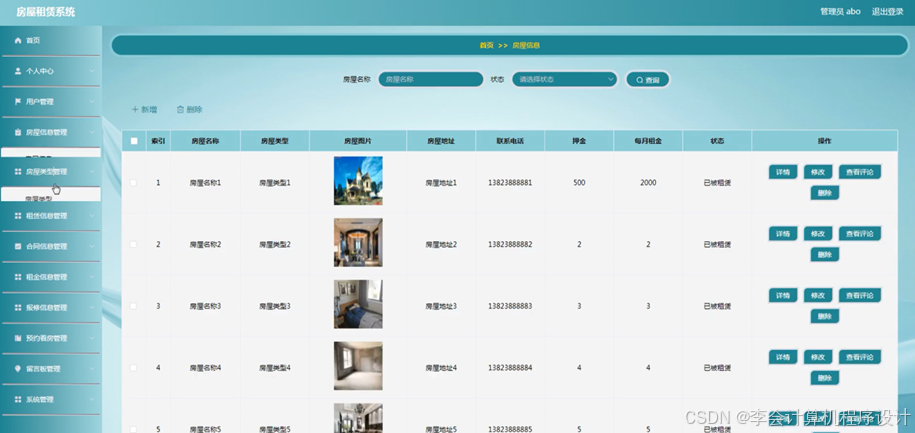Click 查看评论 for 房屋名称4

[860, 357]
